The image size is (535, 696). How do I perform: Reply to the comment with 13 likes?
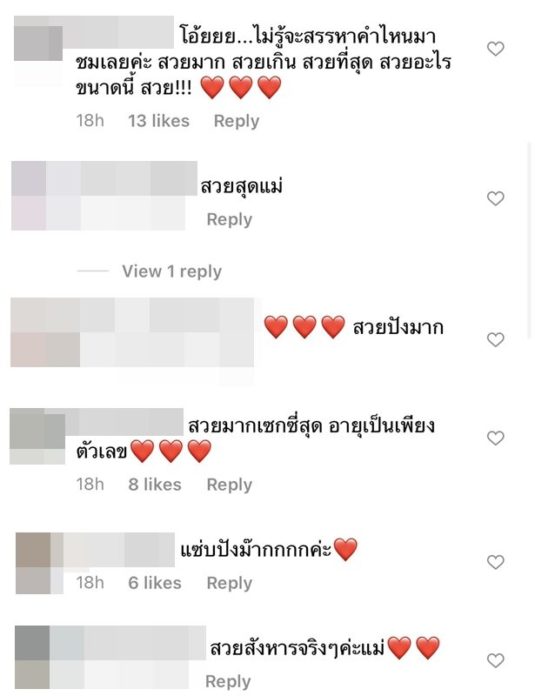click(x=236, y=121)
